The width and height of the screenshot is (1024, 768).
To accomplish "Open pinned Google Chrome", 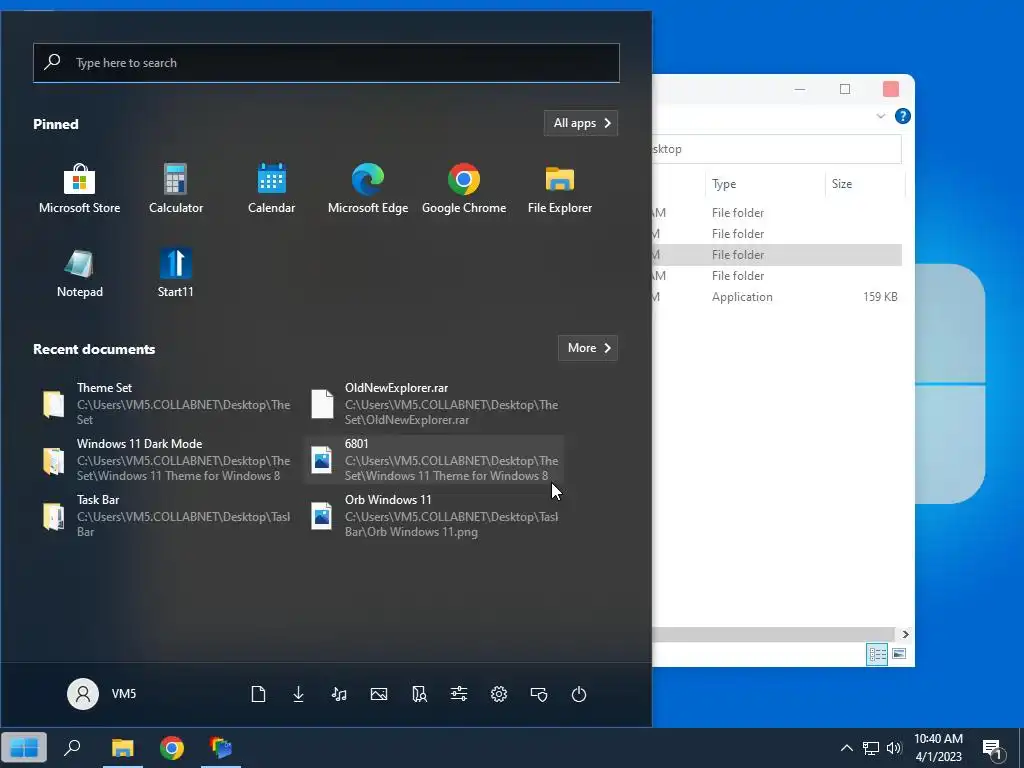I will click(464, 189).
